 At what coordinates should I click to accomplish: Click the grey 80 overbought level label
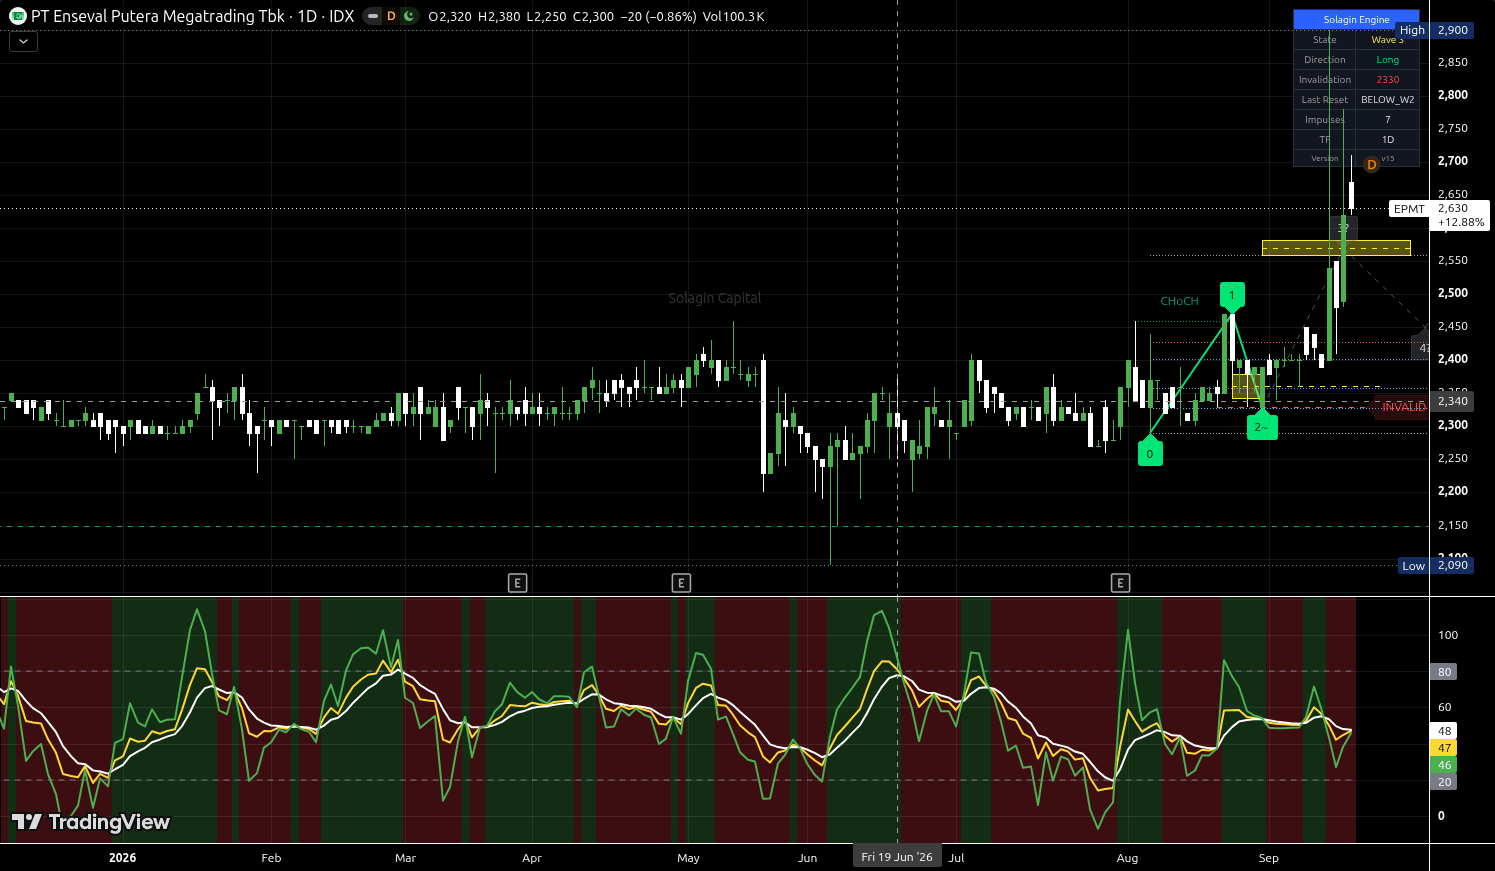tap(1444, 672)
